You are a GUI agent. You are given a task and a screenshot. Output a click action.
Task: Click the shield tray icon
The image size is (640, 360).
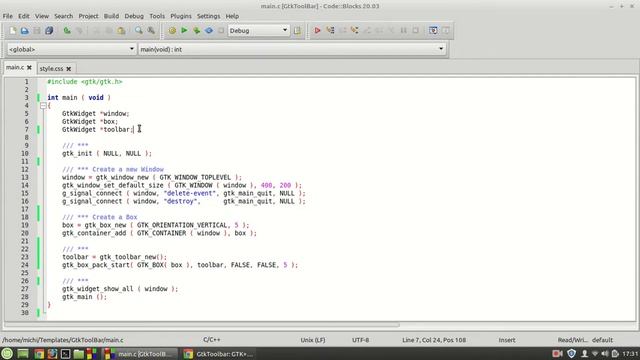(x=571, y=353)
